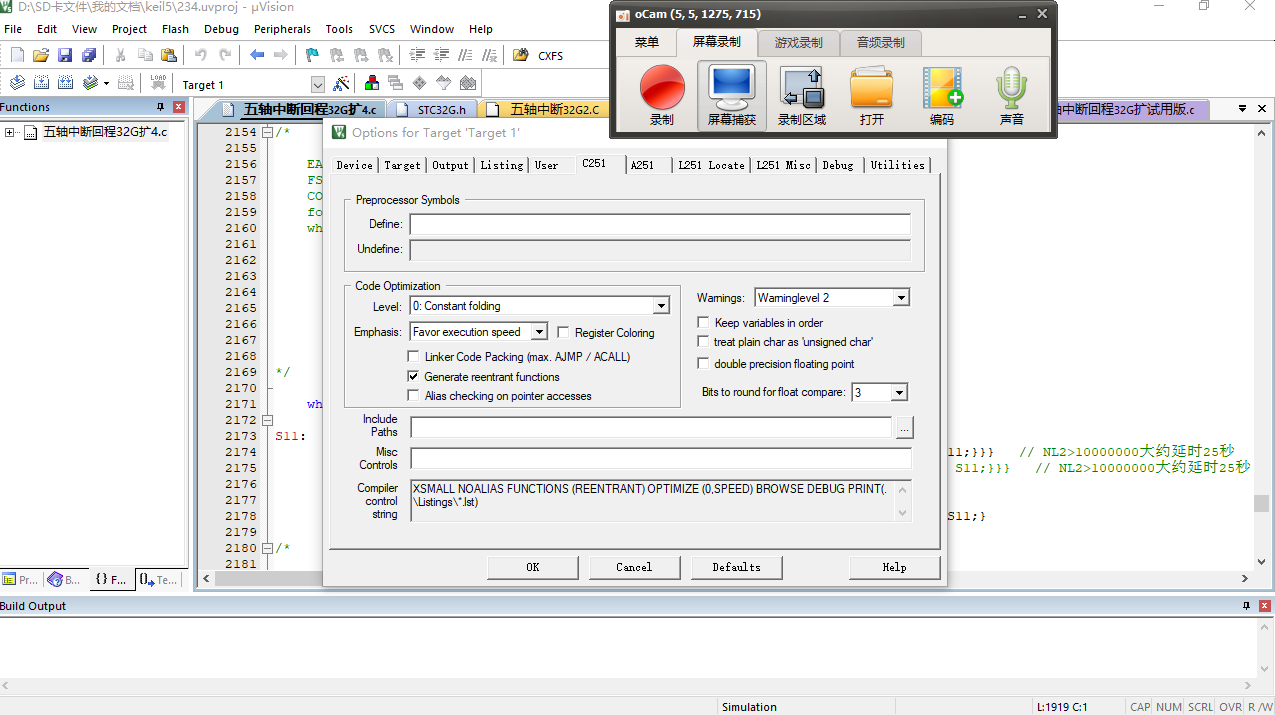1275x715 pixels.
Task: Click the Paste clipboard icon
Action: click(169, 55)
